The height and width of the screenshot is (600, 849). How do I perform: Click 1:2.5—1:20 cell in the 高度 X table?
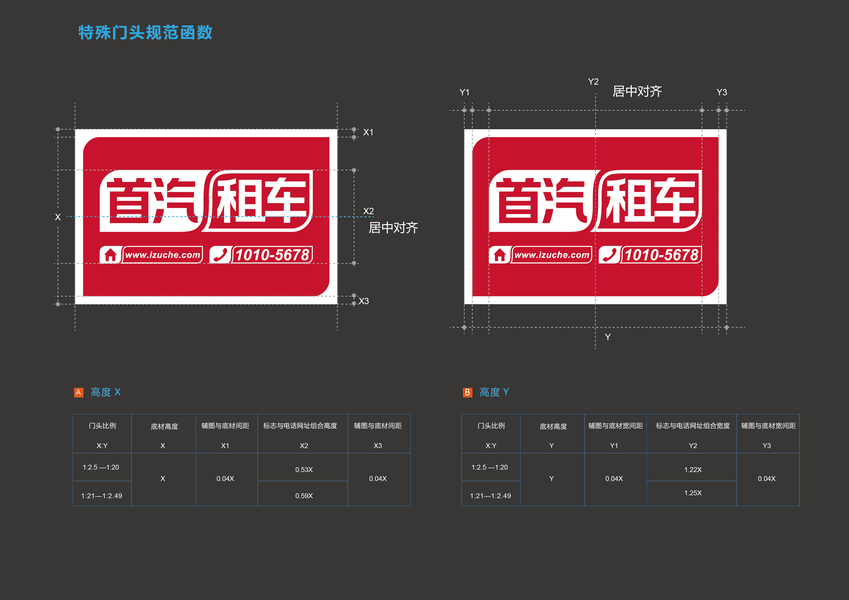pyautogui.click(x=101, y=467)
